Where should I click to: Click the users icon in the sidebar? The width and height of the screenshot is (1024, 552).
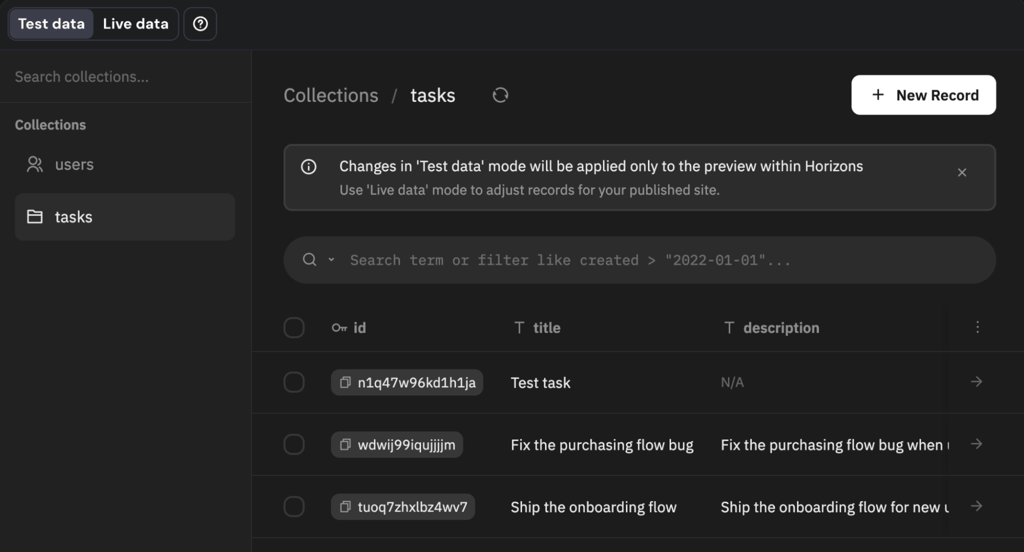point(35,165)
